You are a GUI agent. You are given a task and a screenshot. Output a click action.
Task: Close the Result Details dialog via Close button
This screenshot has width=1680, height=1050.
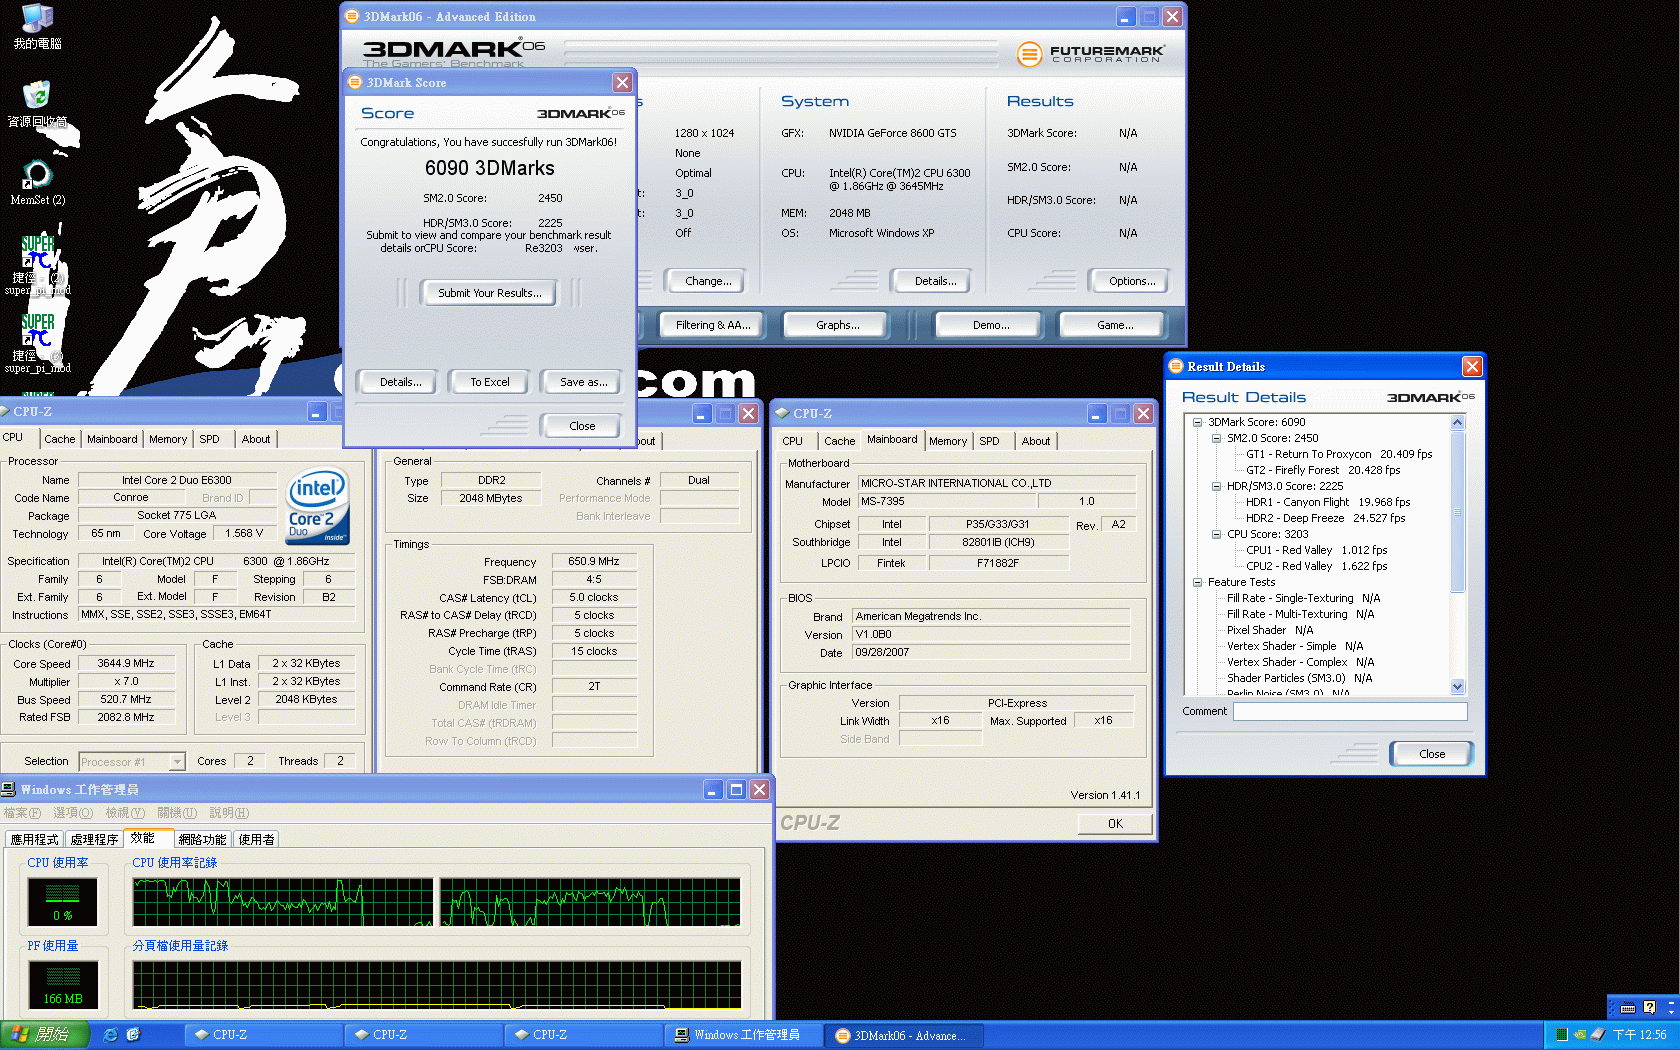(1431, 754)
